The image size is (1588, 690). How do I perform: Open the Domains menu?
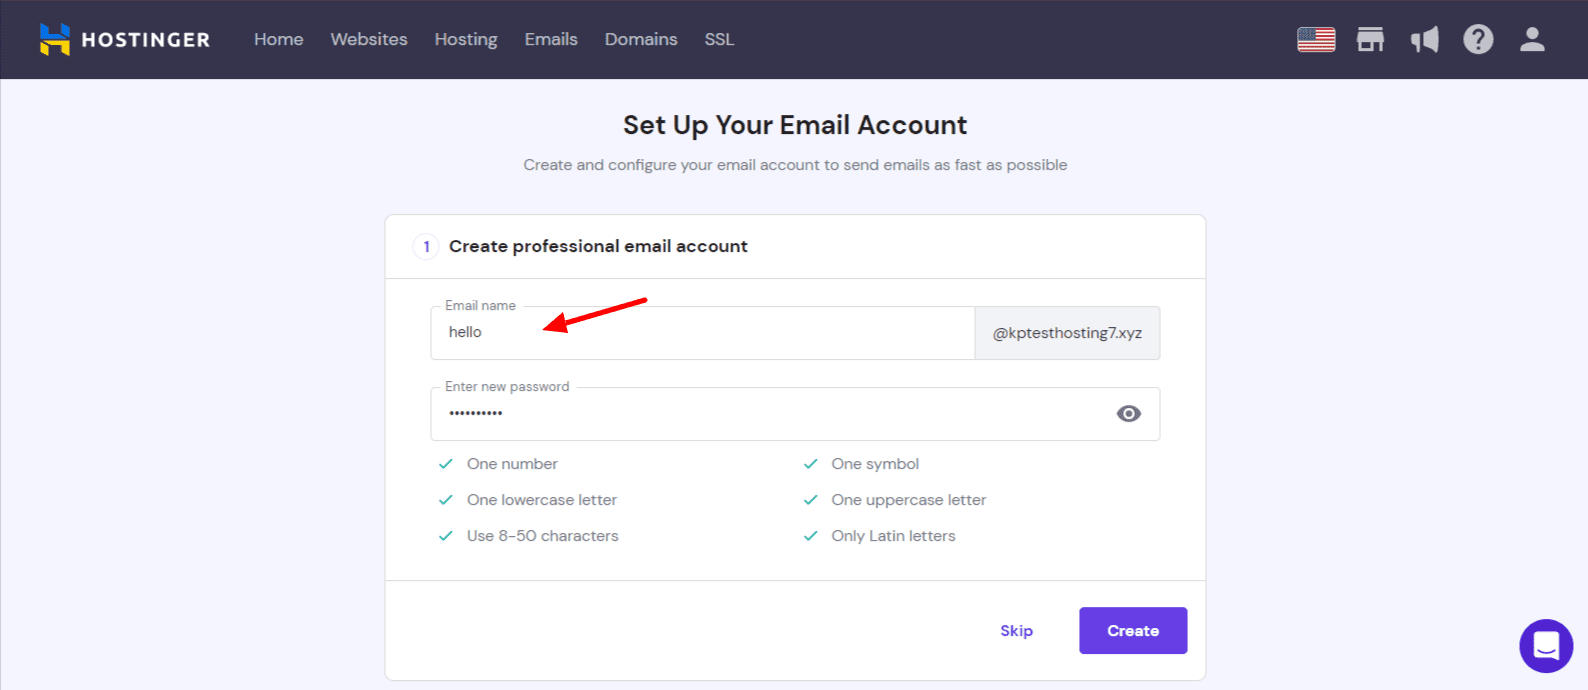click(641, 39)
